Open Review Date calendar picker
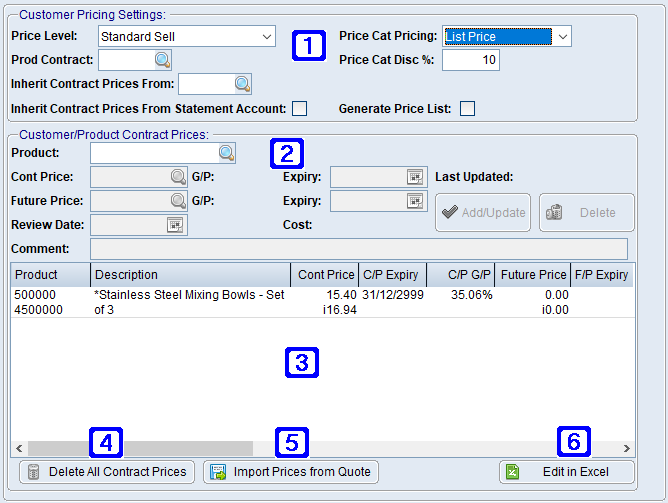 175,225
